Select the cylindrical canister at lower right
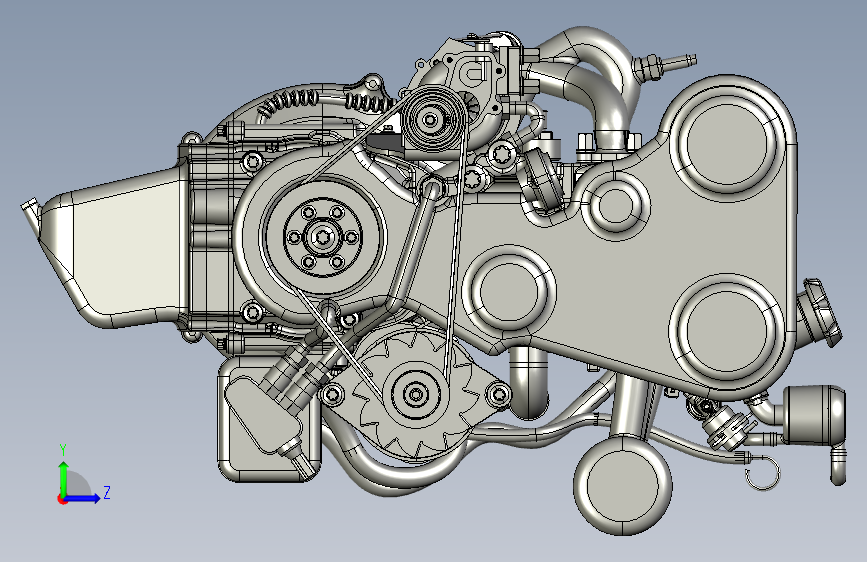This screenshot has height=562, width=867. [813, 415]
